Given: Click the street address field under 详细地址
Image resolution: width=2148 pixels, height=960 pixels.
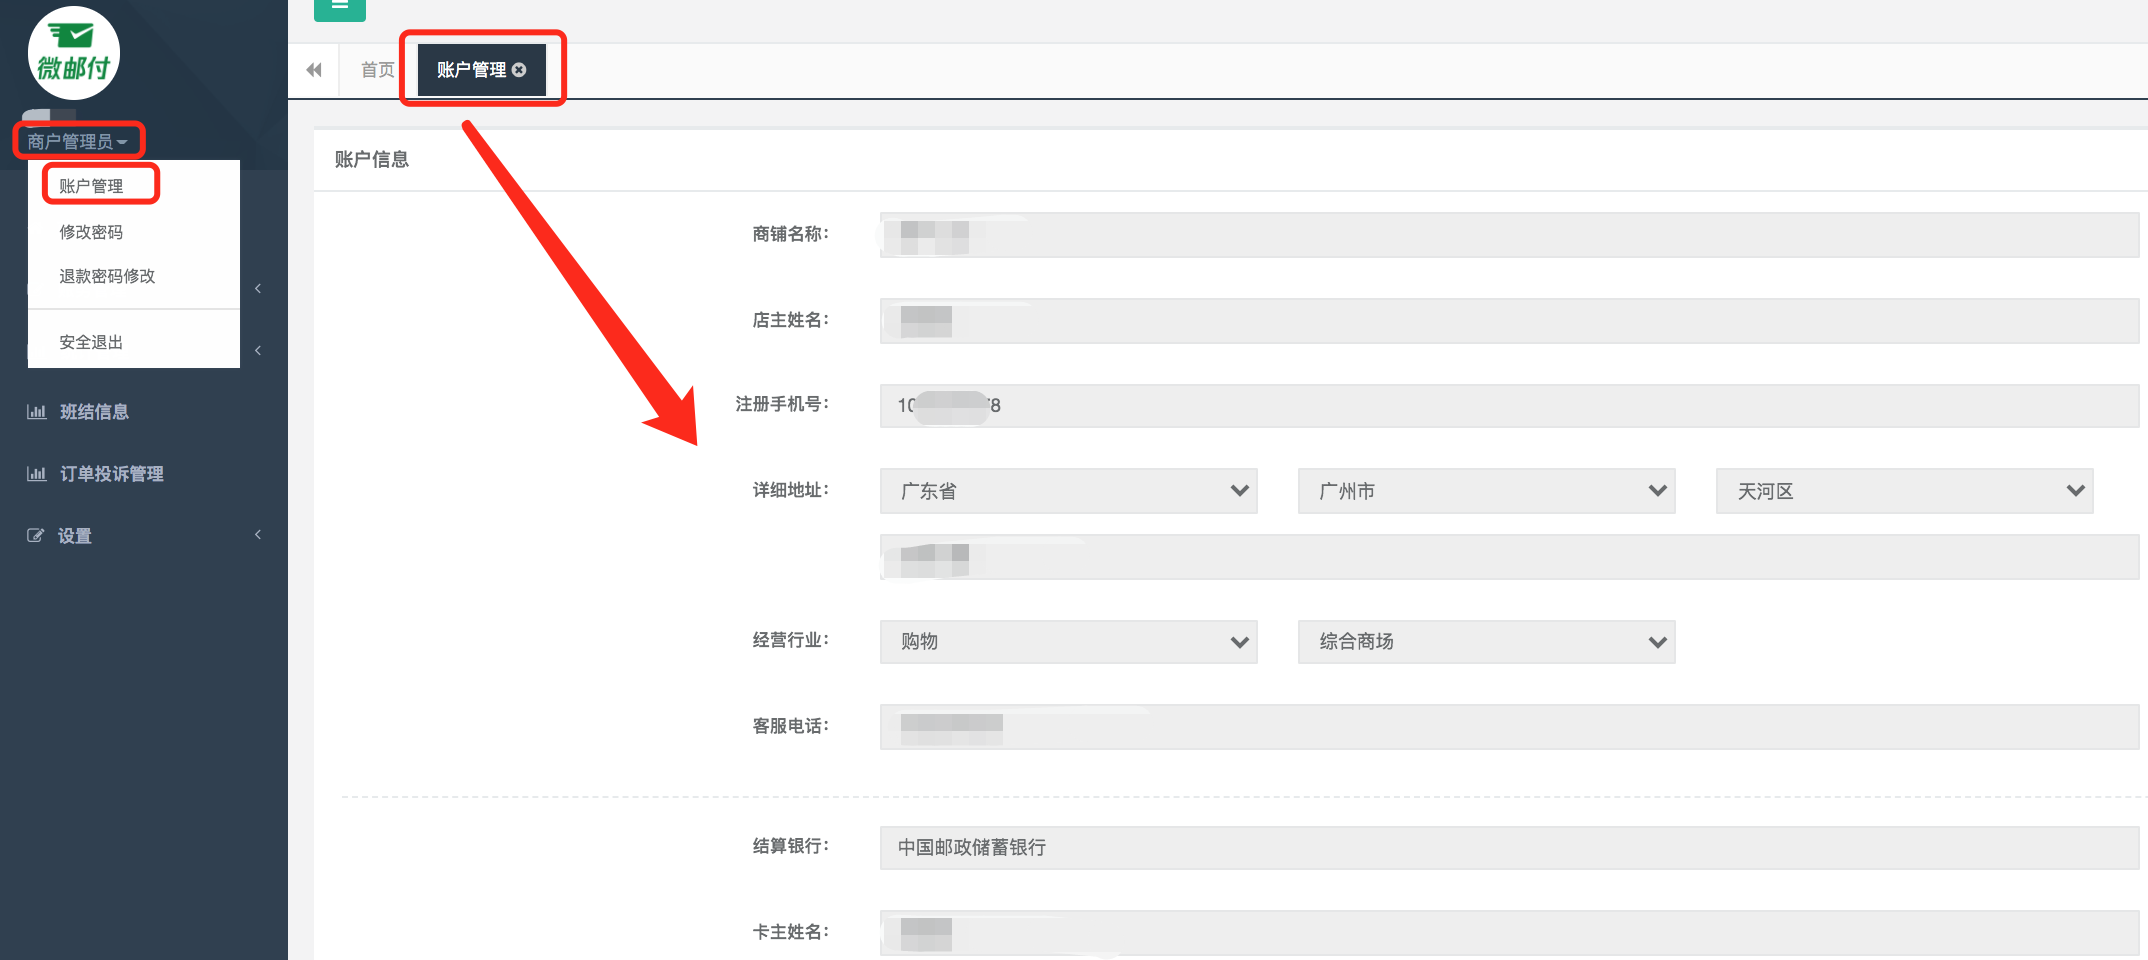Looking at the screenshot, I should coord(1509,557).
